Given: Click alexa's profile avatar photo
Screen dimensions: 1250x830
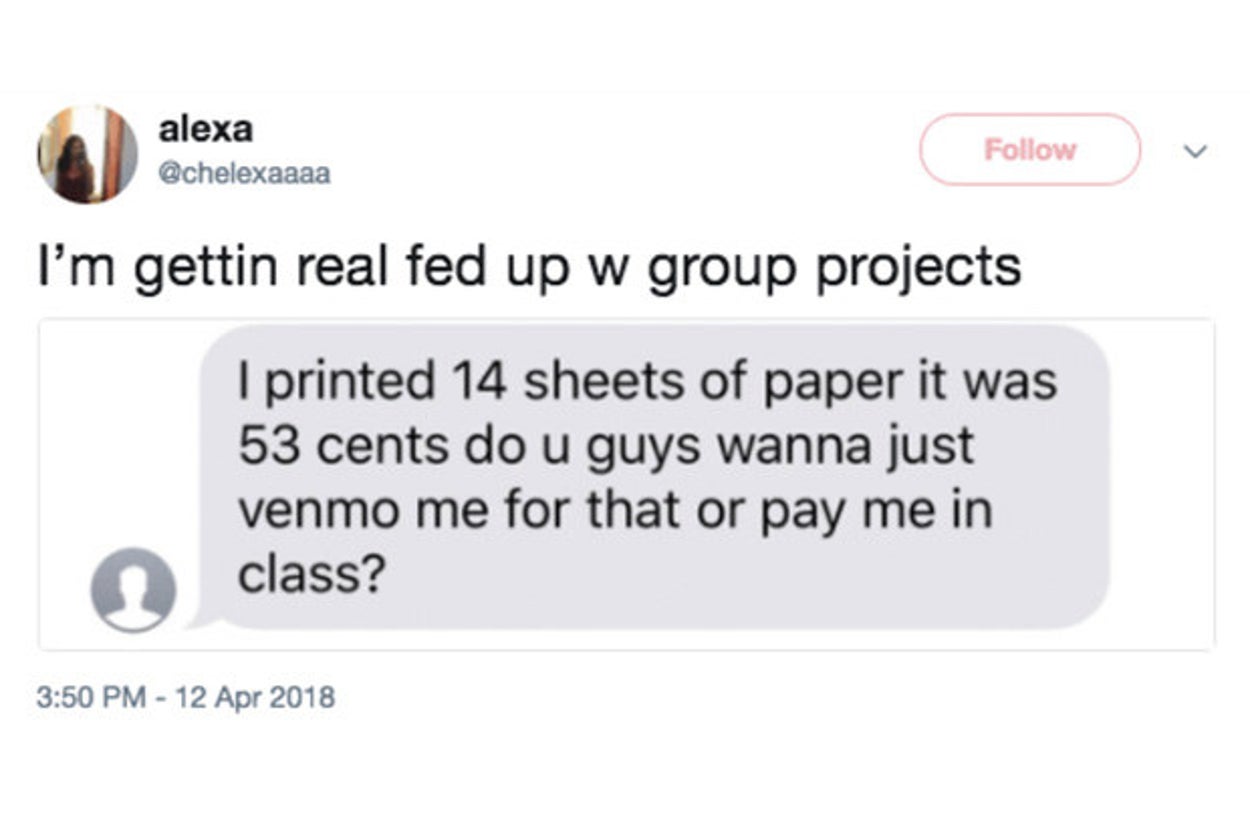Looking at the screenshot, I should [x=88, y=154].
